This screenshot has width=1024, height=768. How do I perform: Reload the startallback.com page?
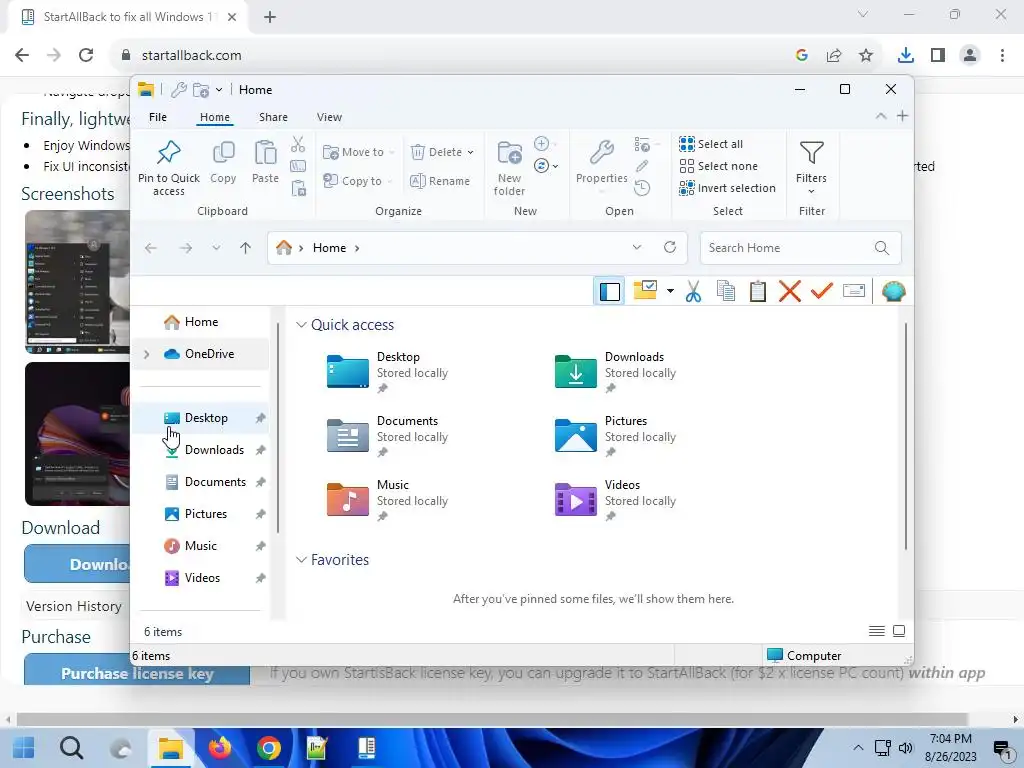click(86, 56)
